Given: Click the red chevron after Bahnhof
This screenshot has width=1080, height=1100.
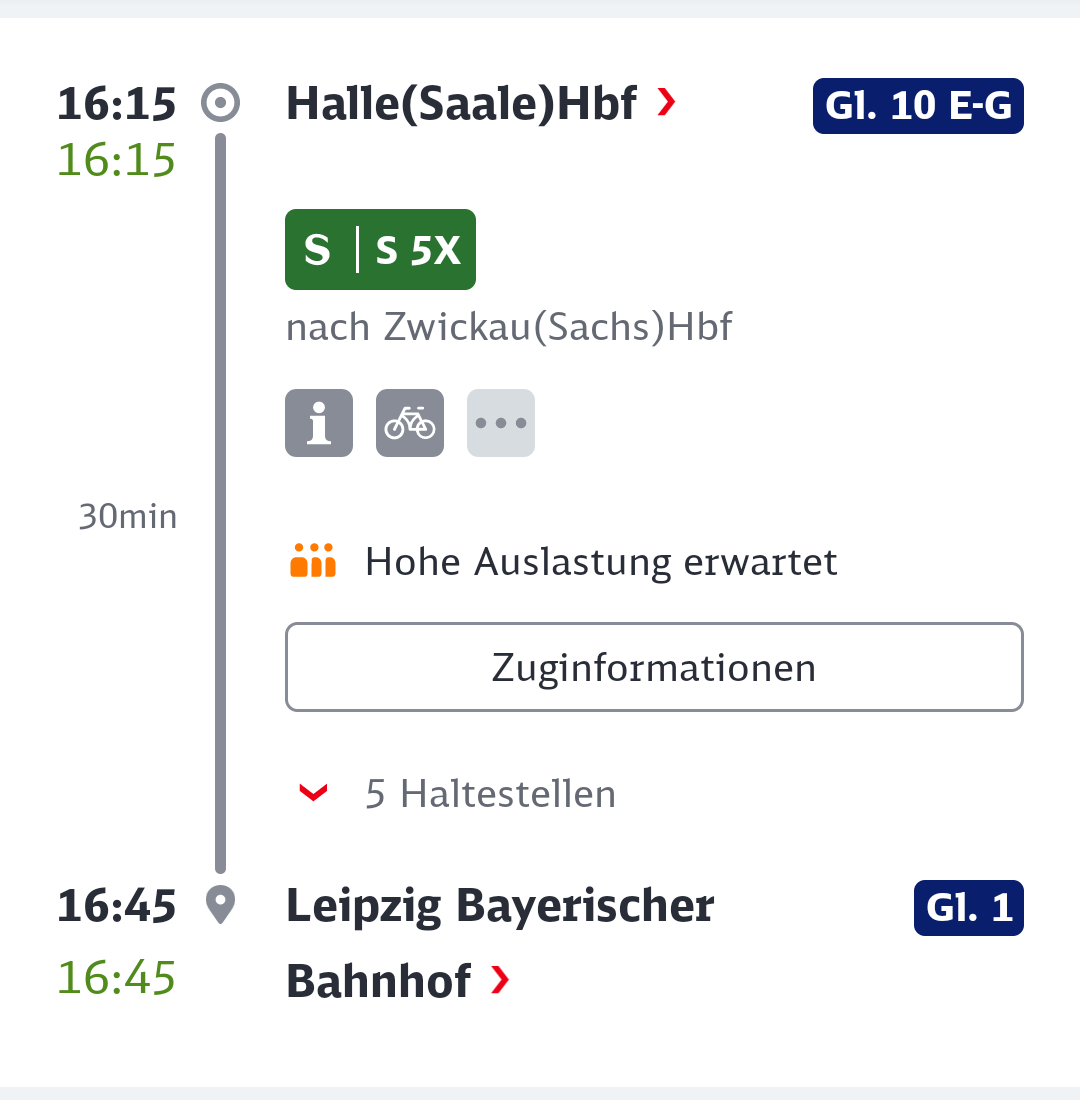Looking at the screenshot, I should [x=500, y=981].
